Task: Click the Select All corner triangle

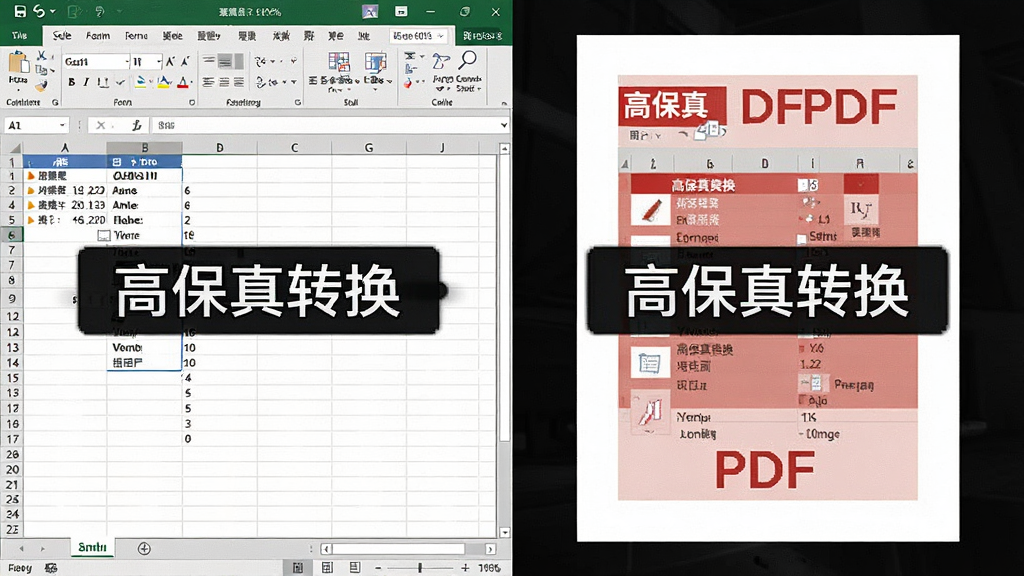Action: 14,148
